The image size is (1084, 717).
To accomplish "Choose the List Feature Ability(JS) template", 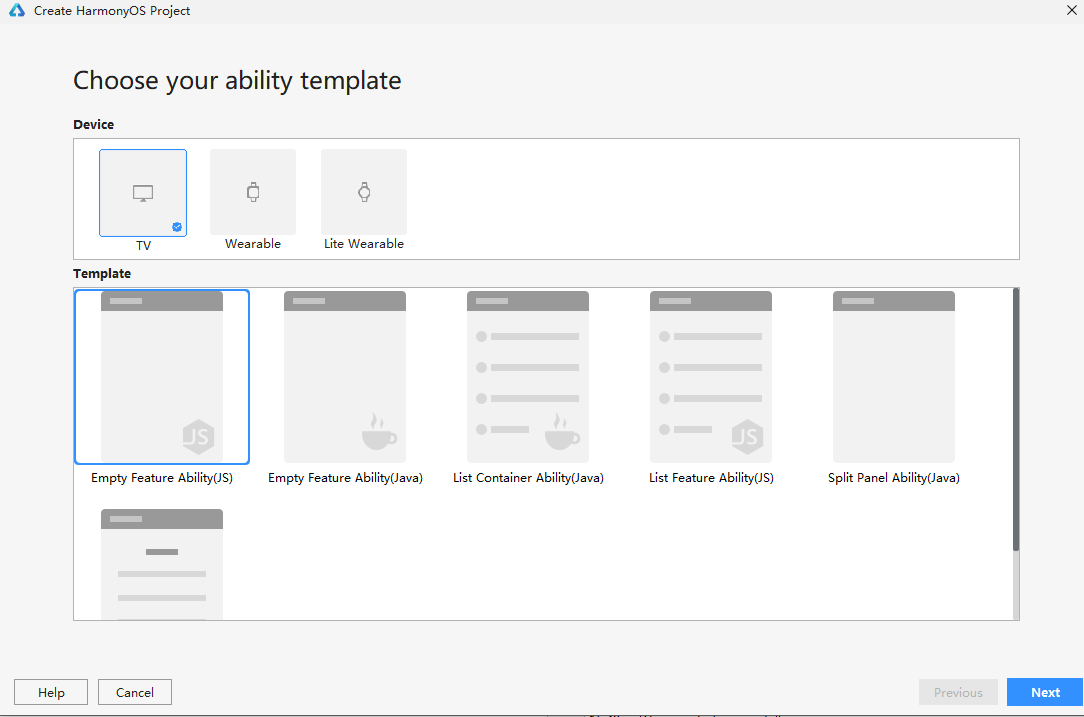I will pos(711,377).
